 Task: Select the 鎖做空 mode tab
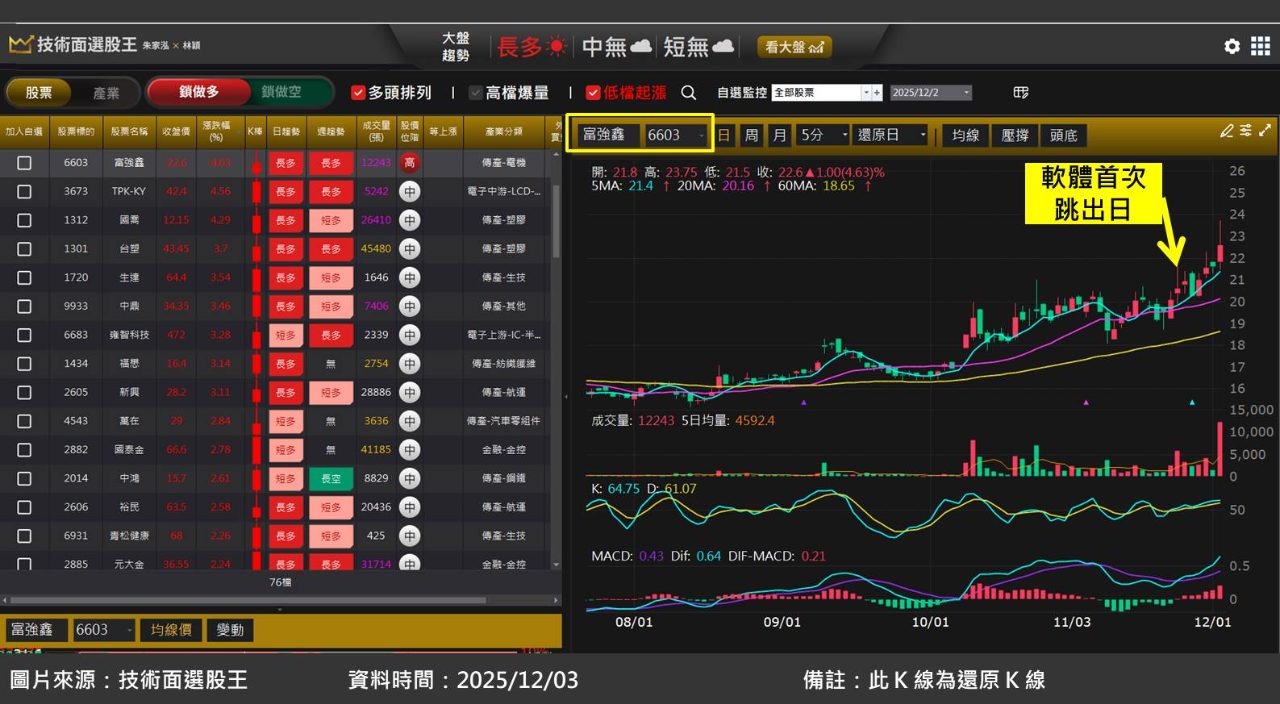(282, 92)
